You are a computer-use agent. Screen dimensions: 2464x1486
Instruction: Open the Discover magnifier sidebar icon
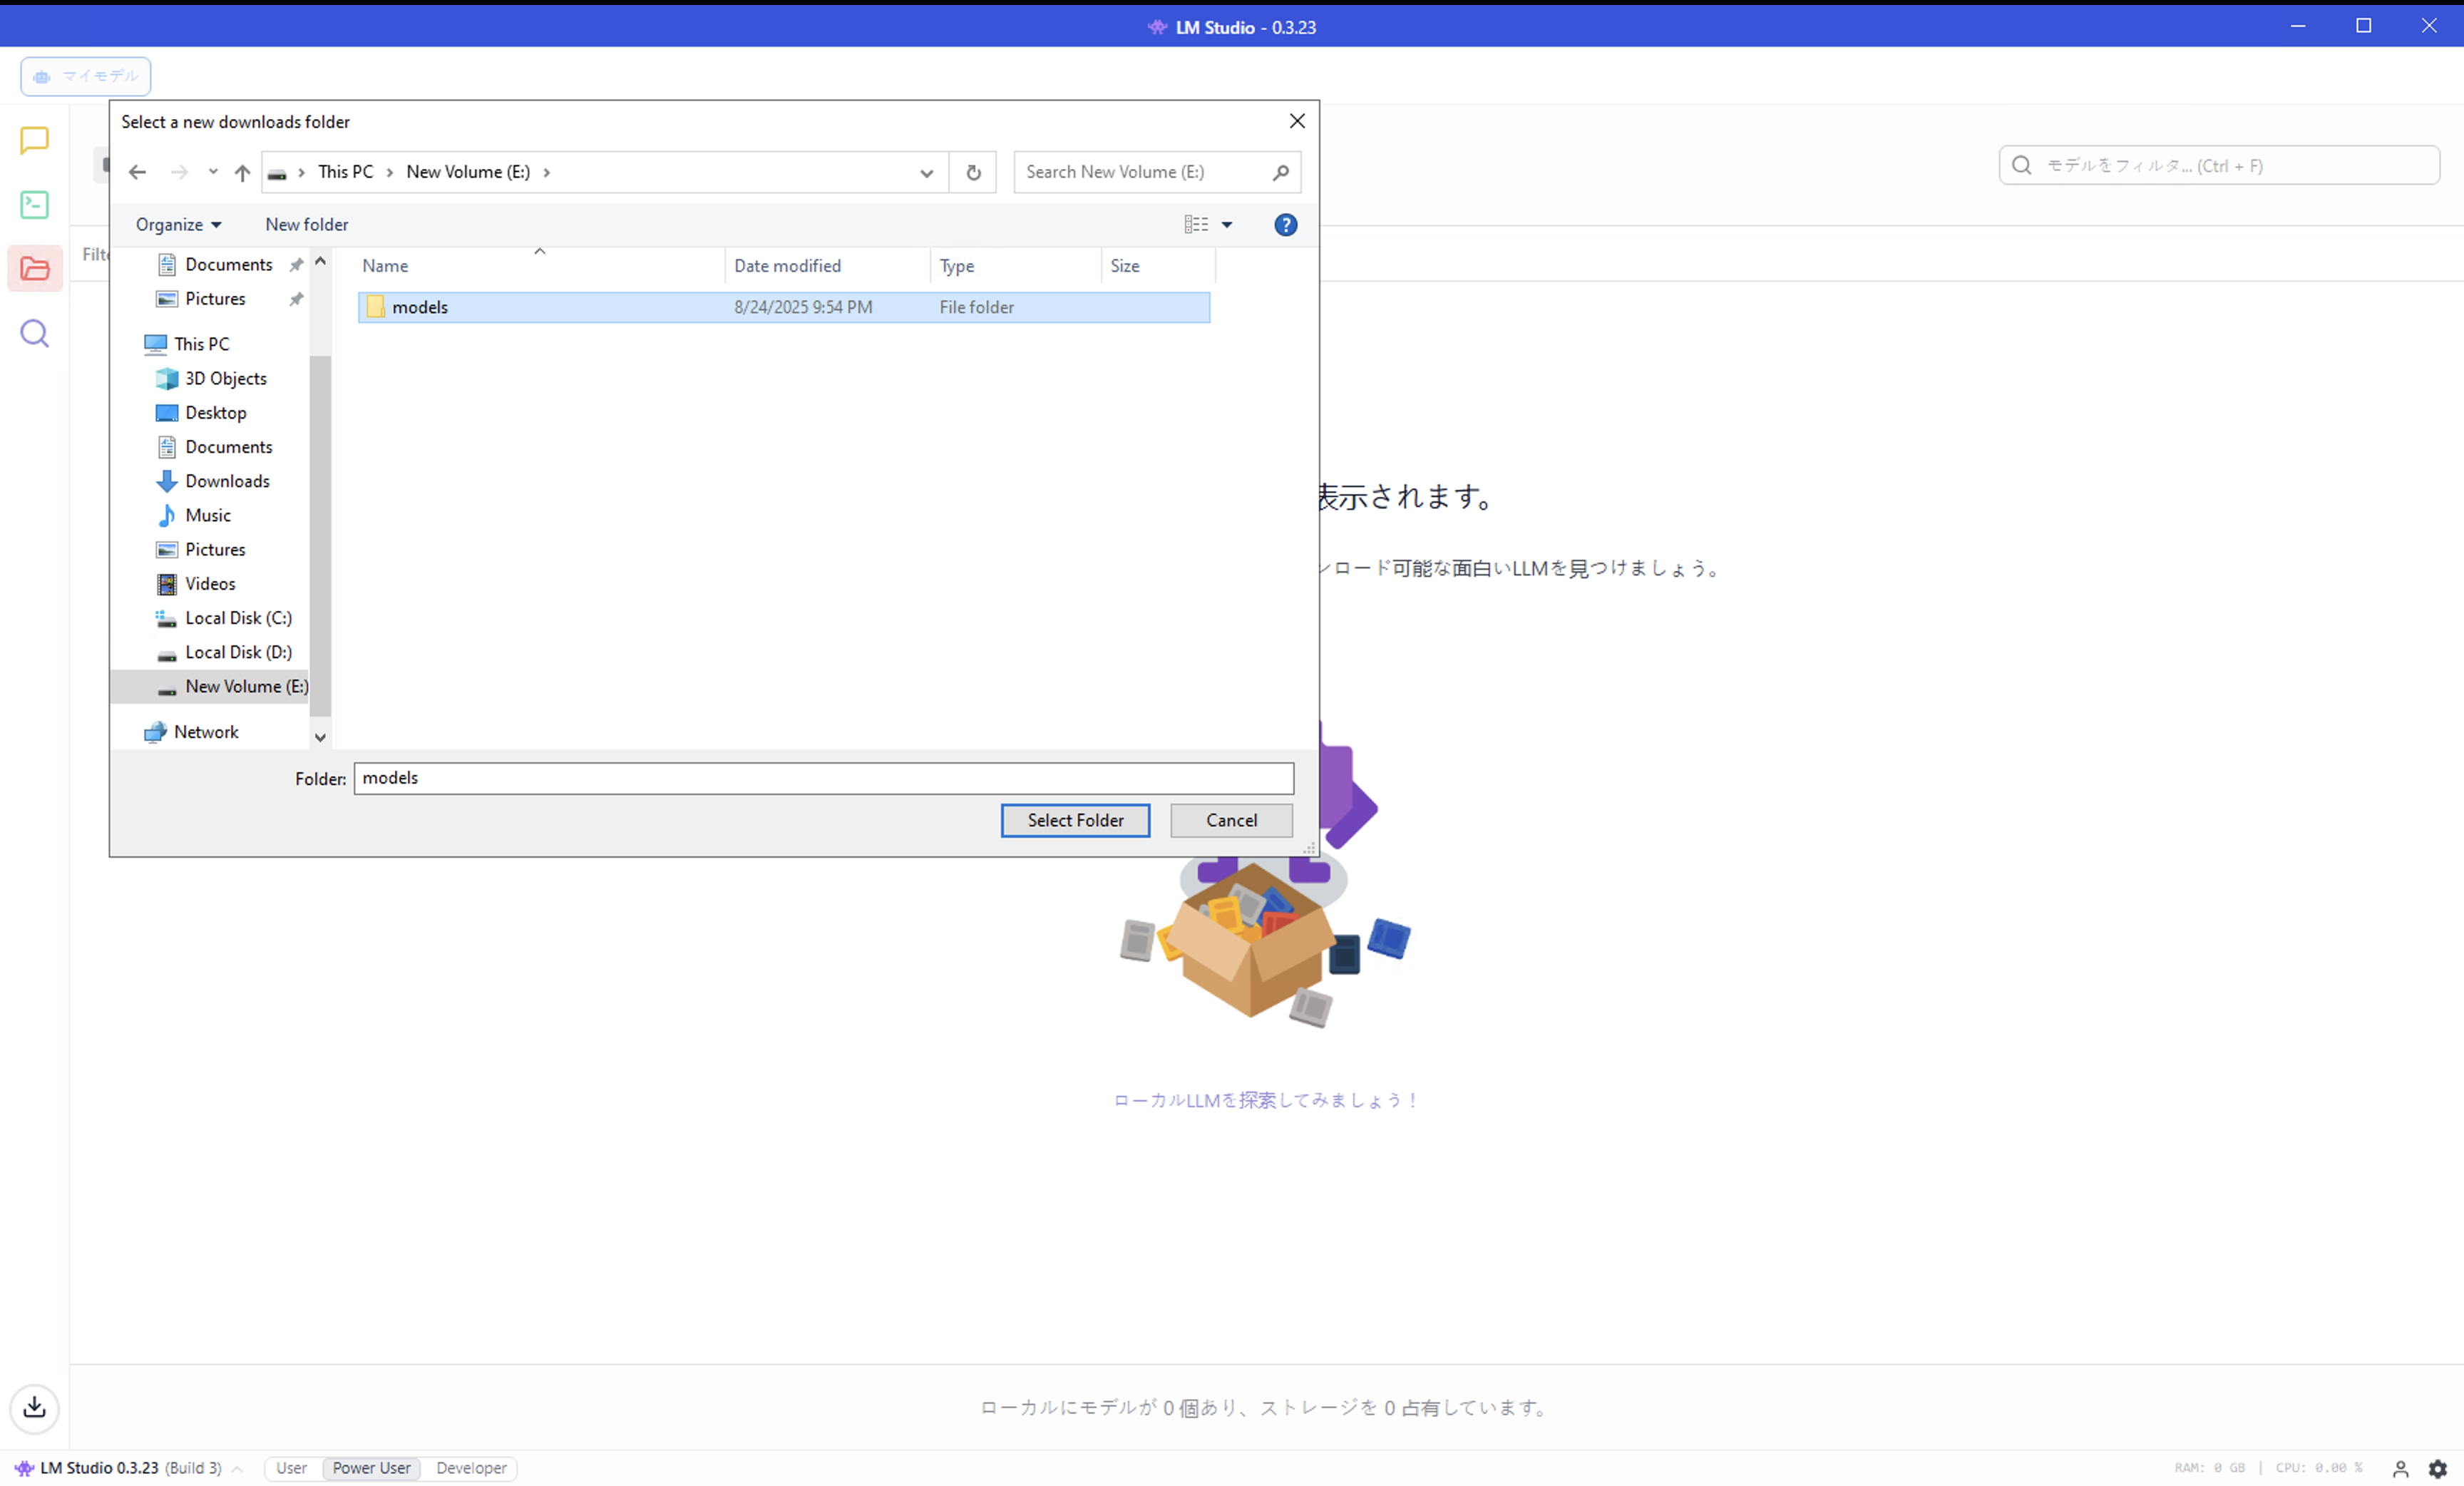click(x=34, y=333)
